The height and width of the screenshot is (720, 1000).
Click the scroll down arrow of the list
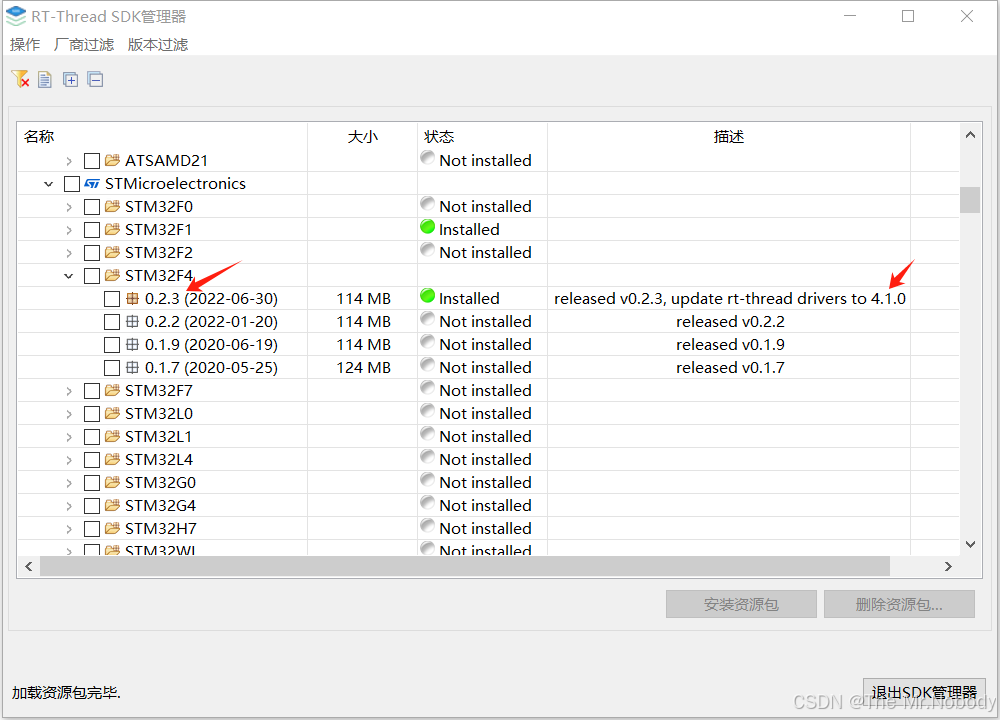[x=970, y=544]
